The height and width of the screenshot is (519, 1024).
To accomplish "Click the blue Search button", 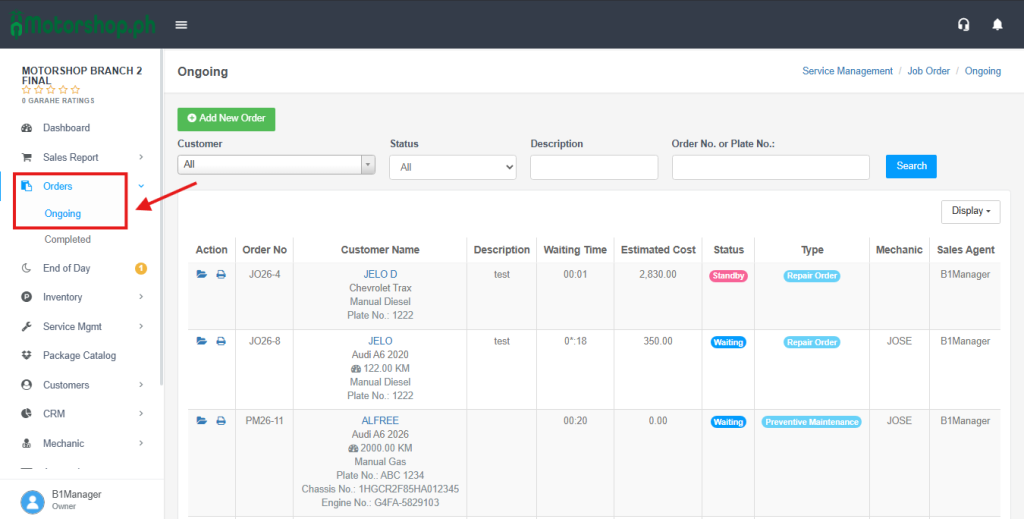I will click(911, 166).
